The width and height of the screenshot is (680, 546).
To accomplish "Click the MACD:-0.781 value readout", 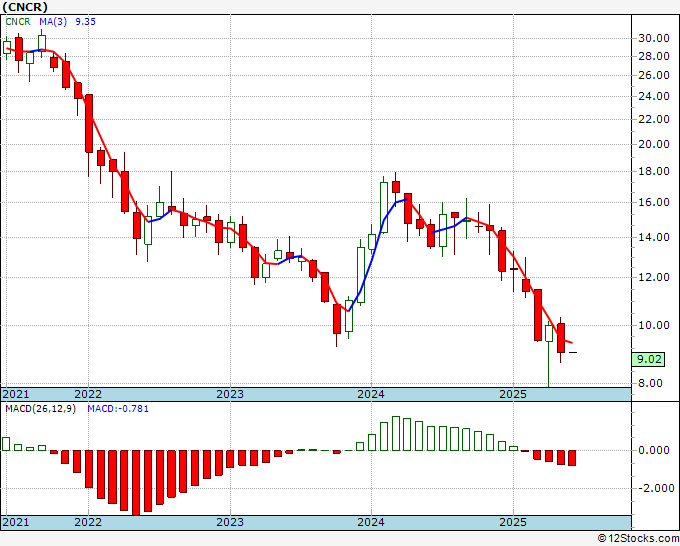I will [118, 409].
